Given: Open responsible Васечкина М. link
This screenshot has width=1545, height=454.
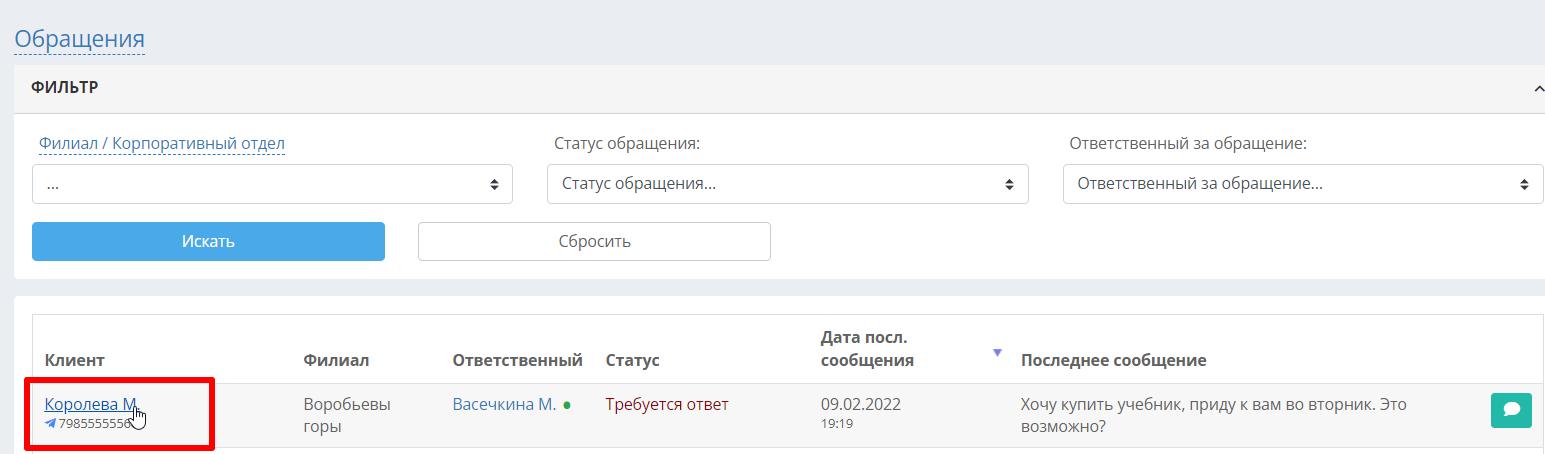Looking at the screenshot, I should (504, 405).
